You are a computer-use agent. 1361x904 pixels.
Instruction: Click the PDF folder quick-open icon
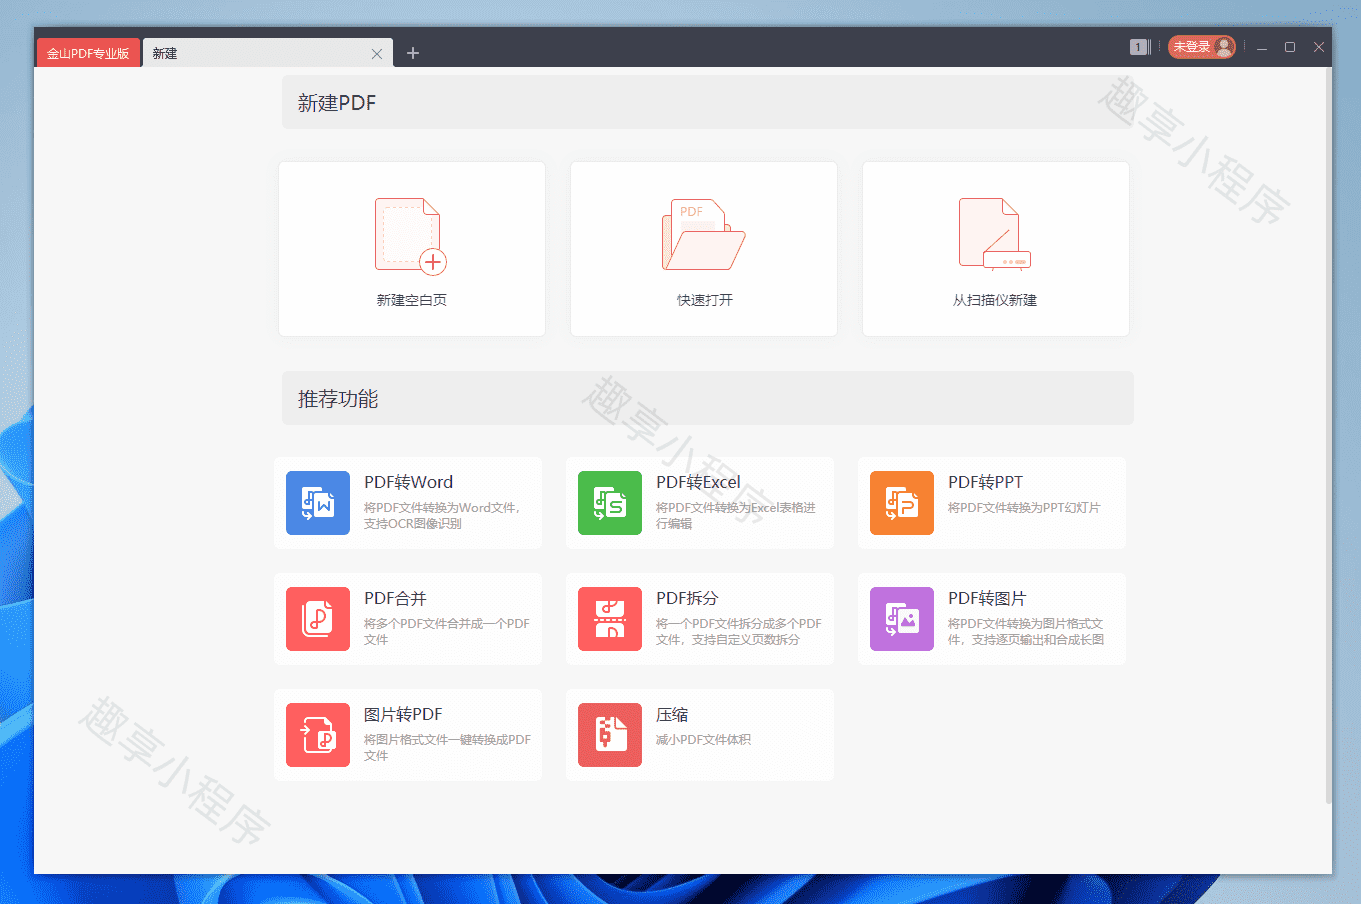point(703,235)
